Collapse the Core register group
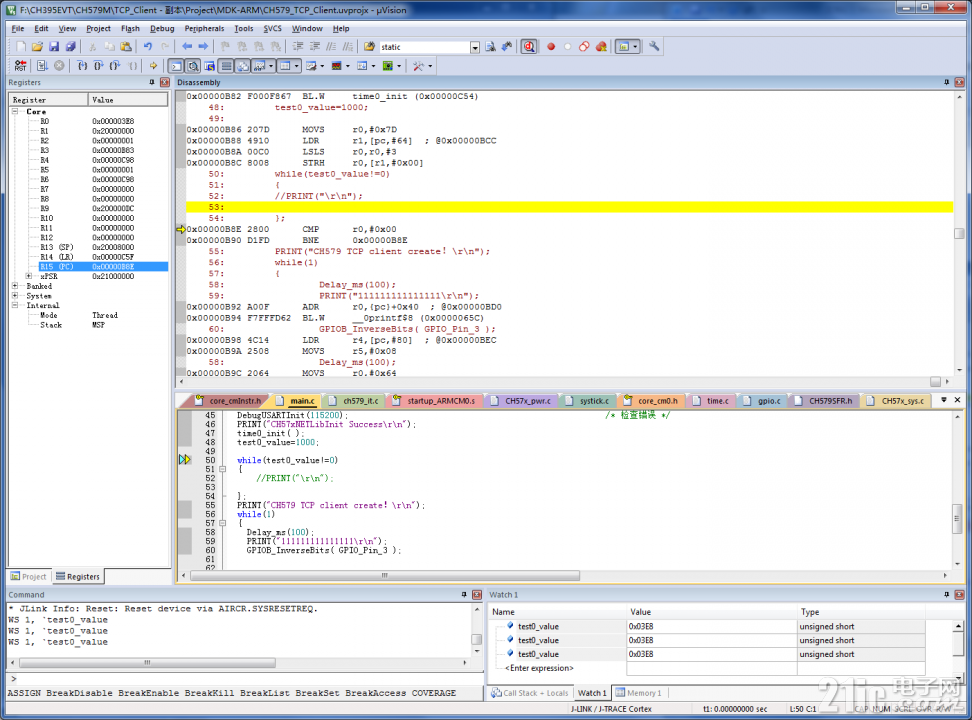Image resolution: width=972 pixels, height=720 pixels. pos(15,112)
